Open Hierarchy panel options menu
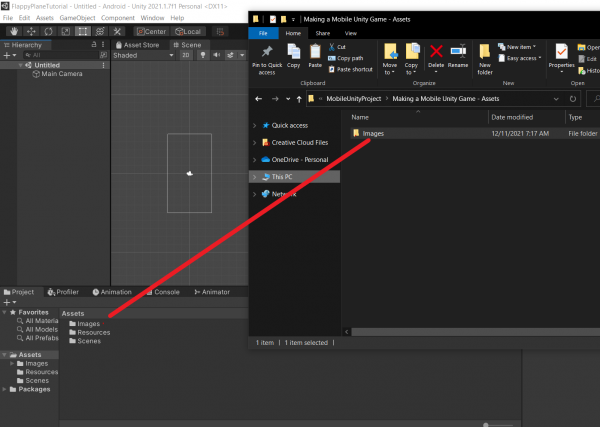Image resolution: width=600 pixels, height=427 pixels. point(103,44)
